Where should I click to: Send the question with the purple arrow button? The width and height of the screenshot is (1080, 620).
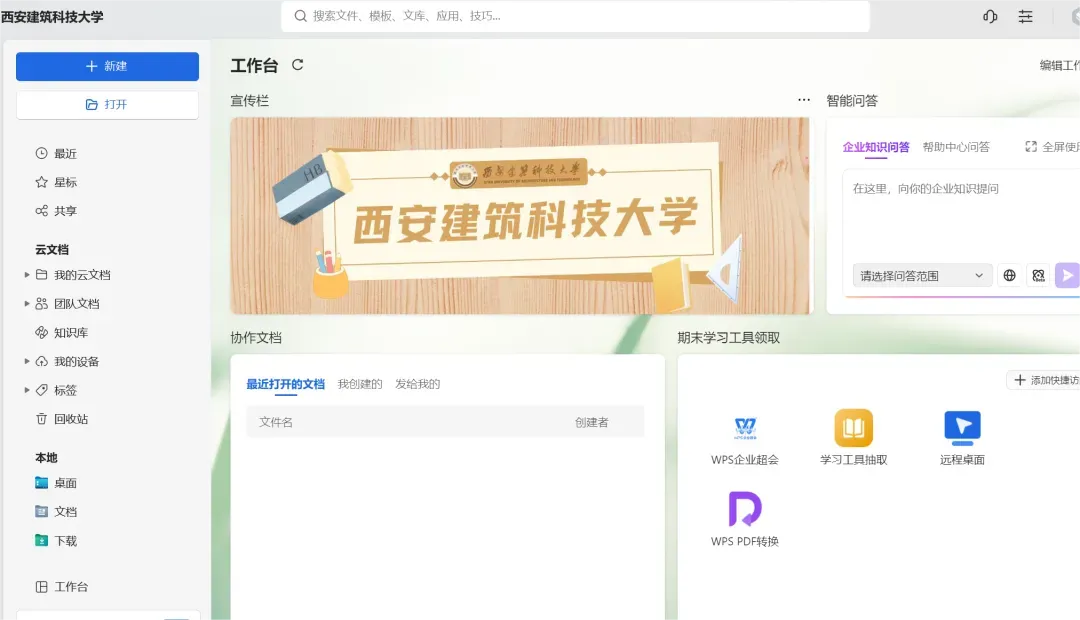click(x=1067, y=276)
